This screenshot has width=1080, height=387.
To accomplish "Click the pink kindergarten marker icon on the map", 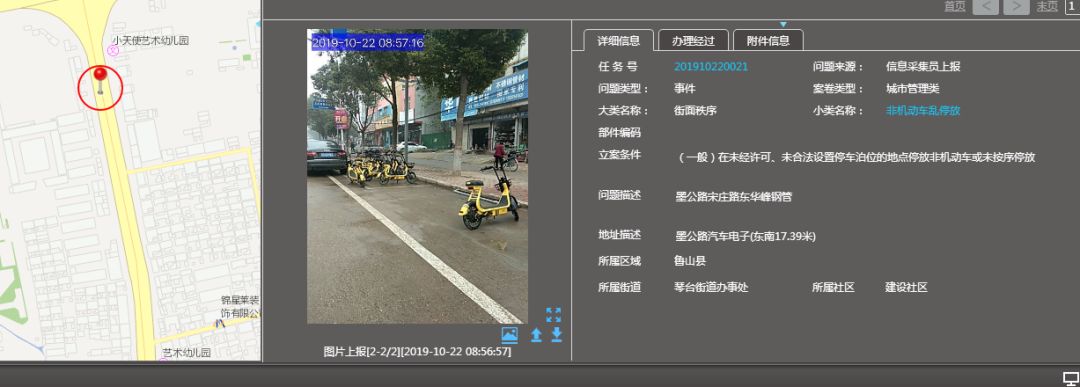I will (114, 50).
